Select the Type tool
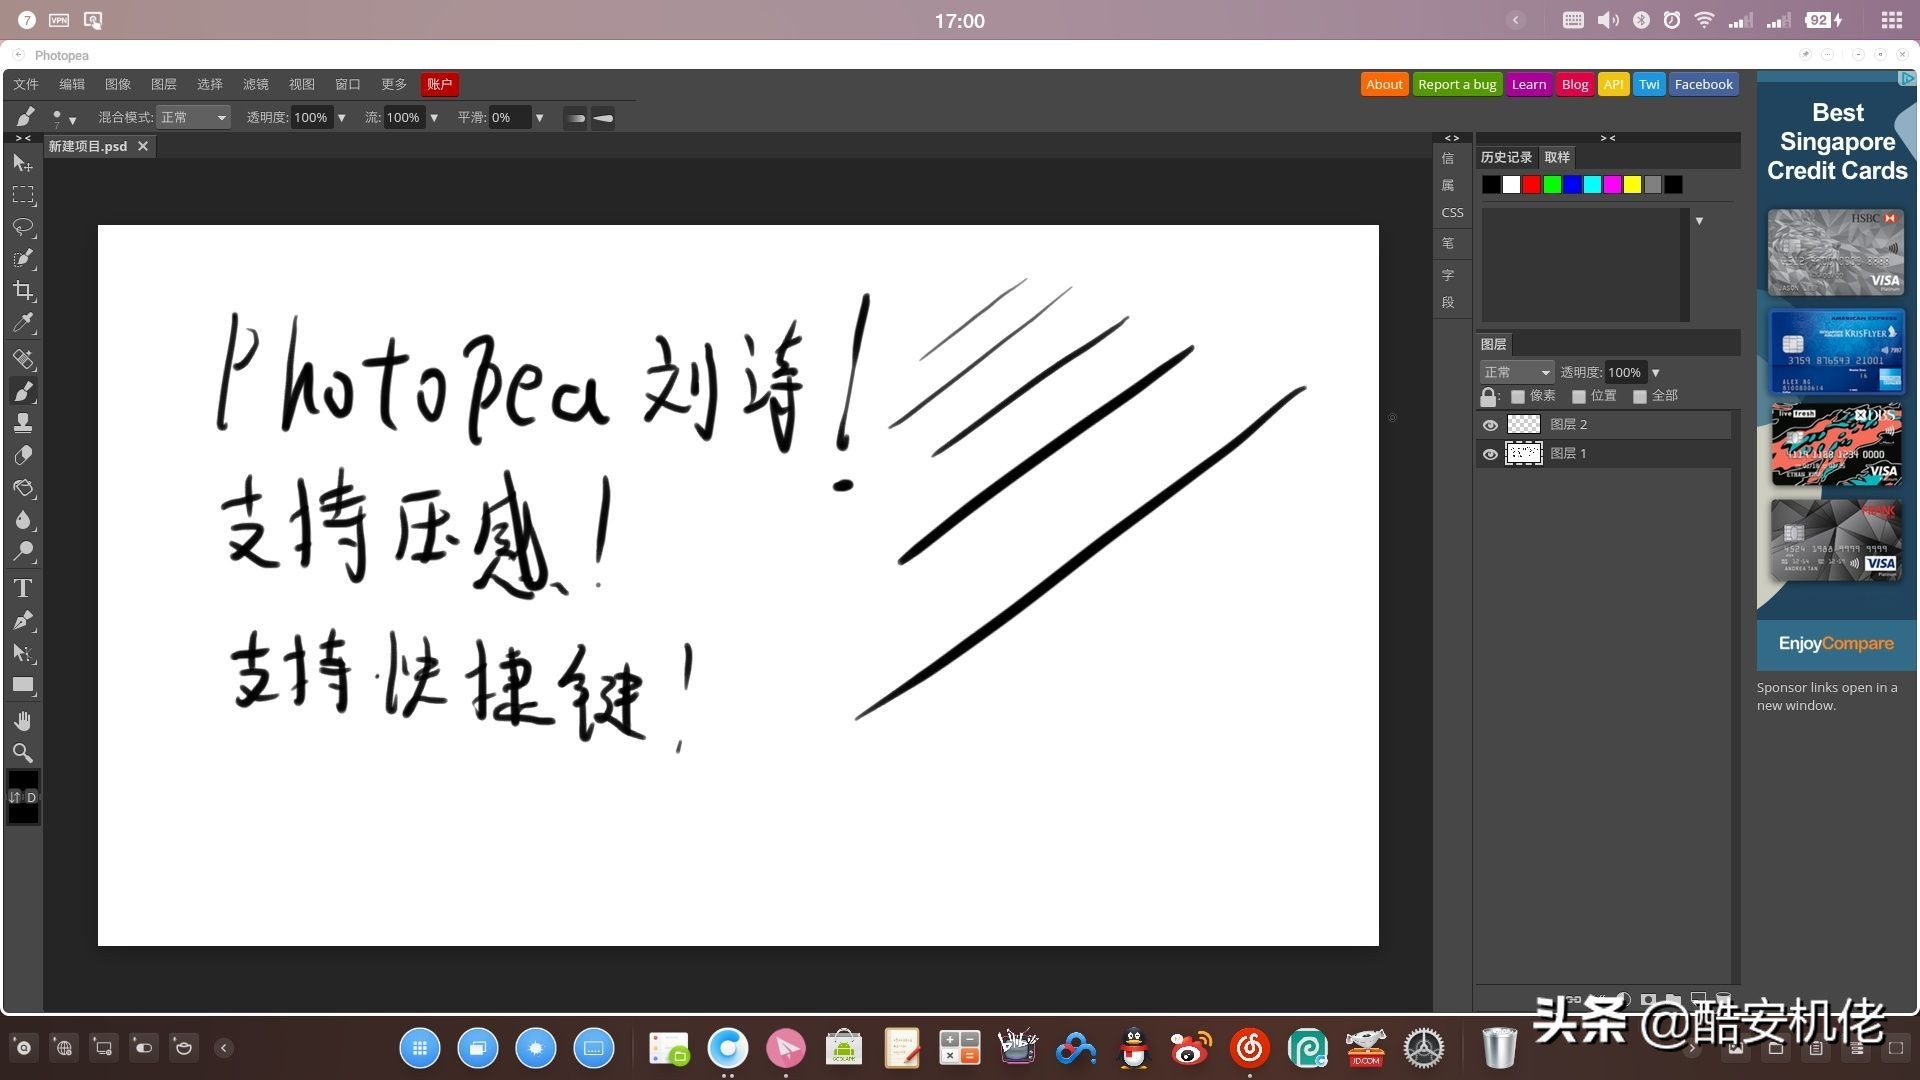 [x=23, y=588]
